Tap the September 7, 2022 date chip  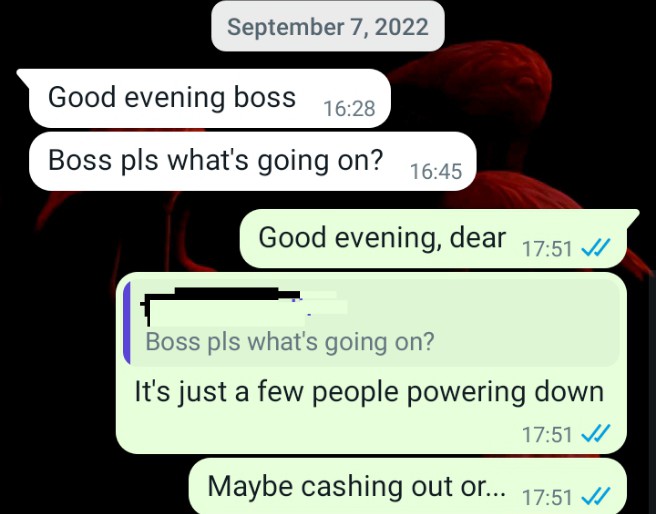328,26
